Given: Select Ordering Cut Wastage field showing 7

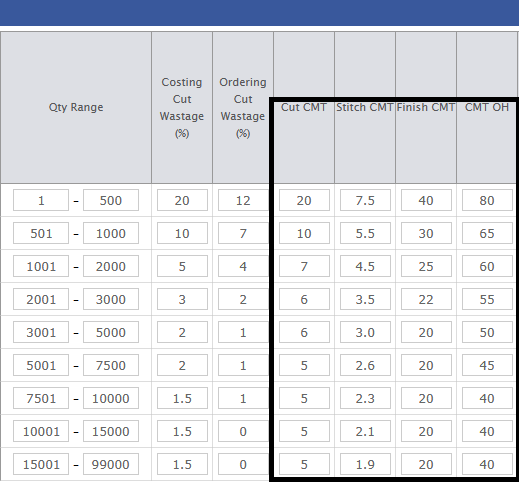Looking at the screenshot, I should [x=243, y=233].
